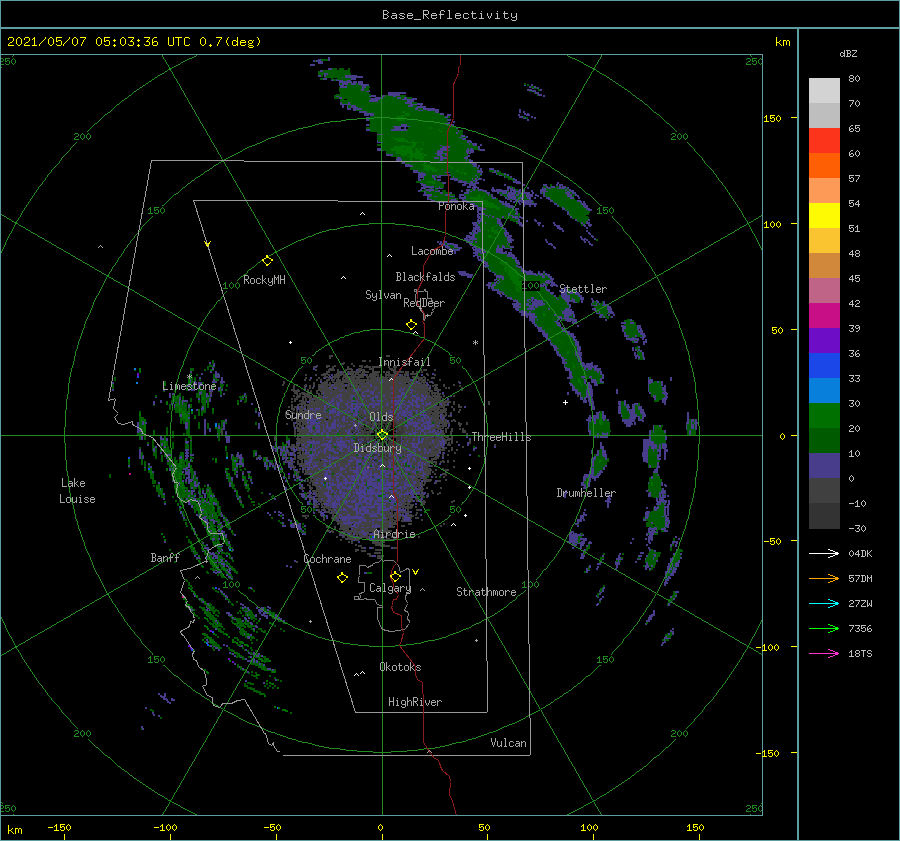900x841 pixels.
Task: Click the Innisfail city label
Action: click(404, 362)
